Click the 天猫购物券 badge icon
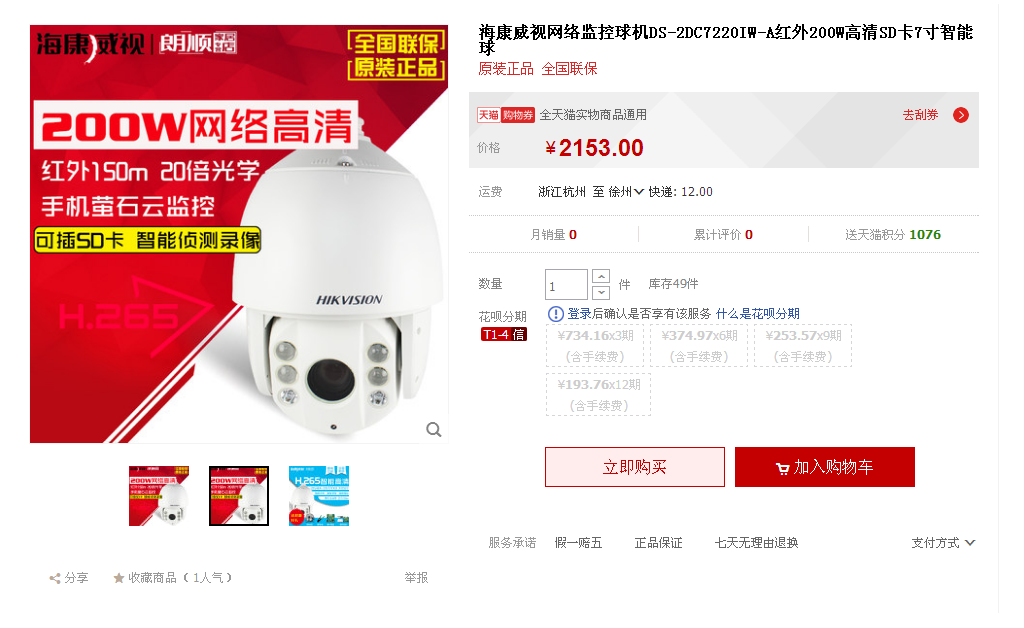The width and height of the screenshot is (1024, 628). click(506, 116)
